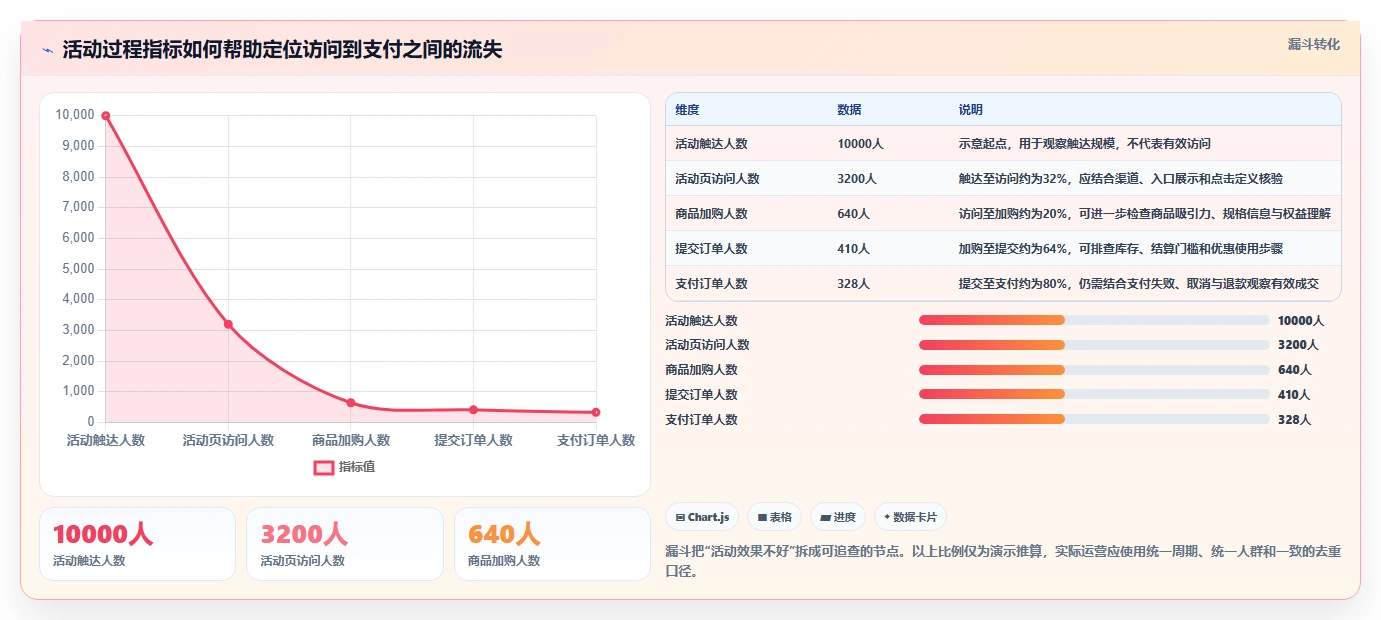Click the 提交订单人数 progress bar showing 410人
Image resolution: width=1381 pixels, height=620 pixels.
(x=1094, y=394)
